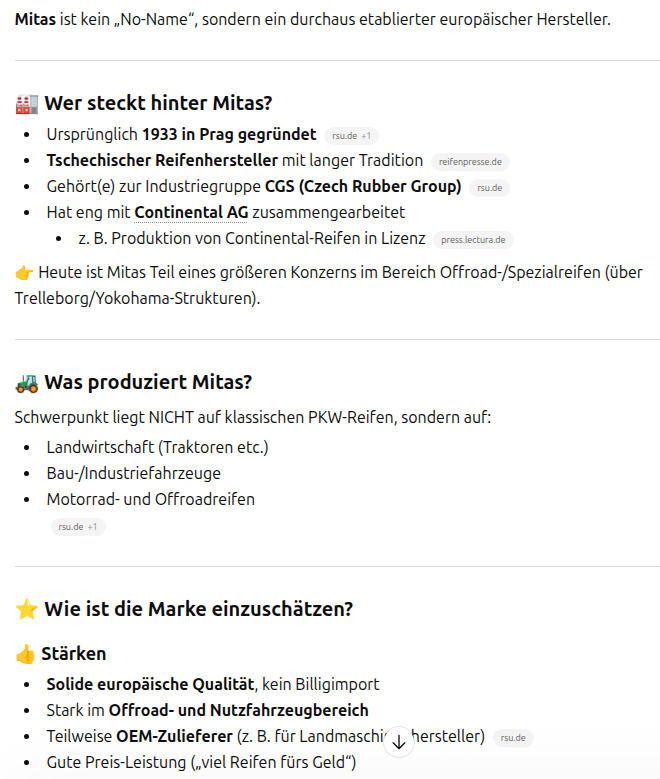660x779 pixels.
Task: Click the heading "Wer steckt hinter Mitas?"
Action: [x=158, y=103]
